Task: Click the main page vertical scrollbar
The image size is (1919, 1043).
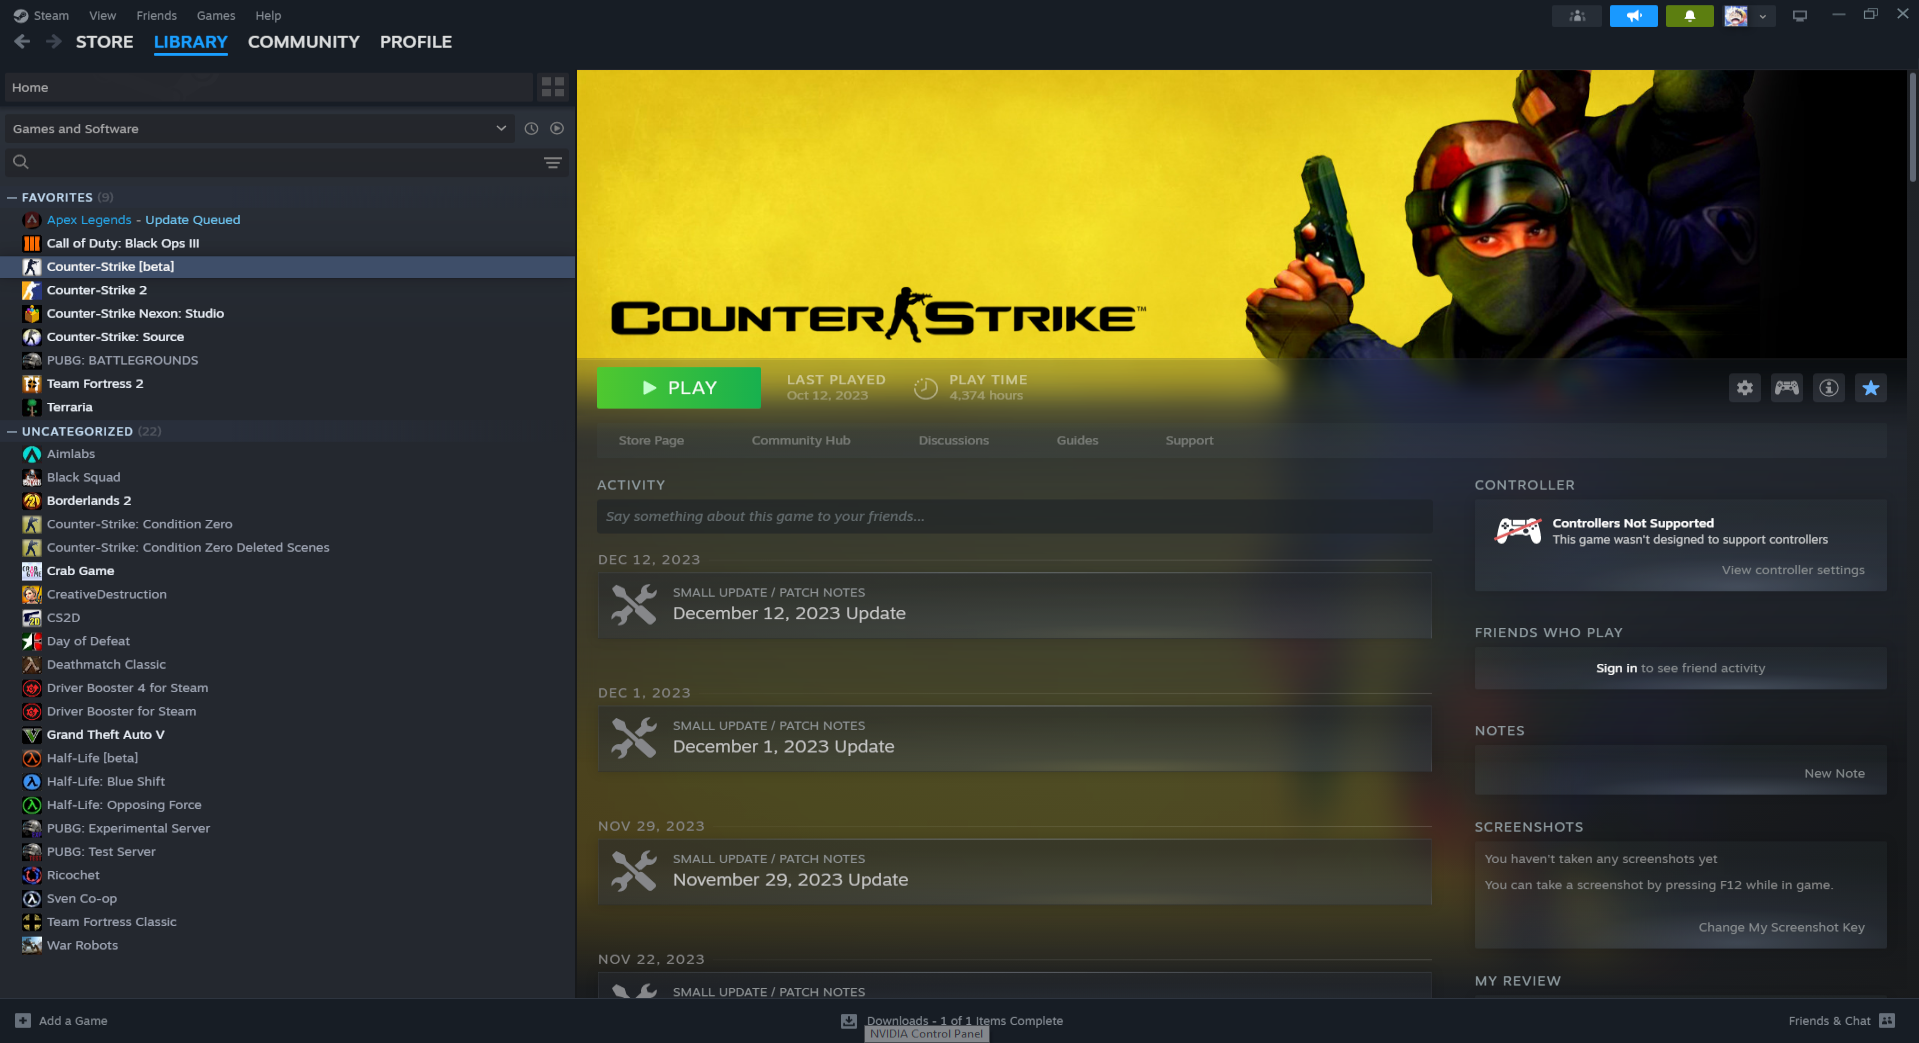Action: [1911, 130]
